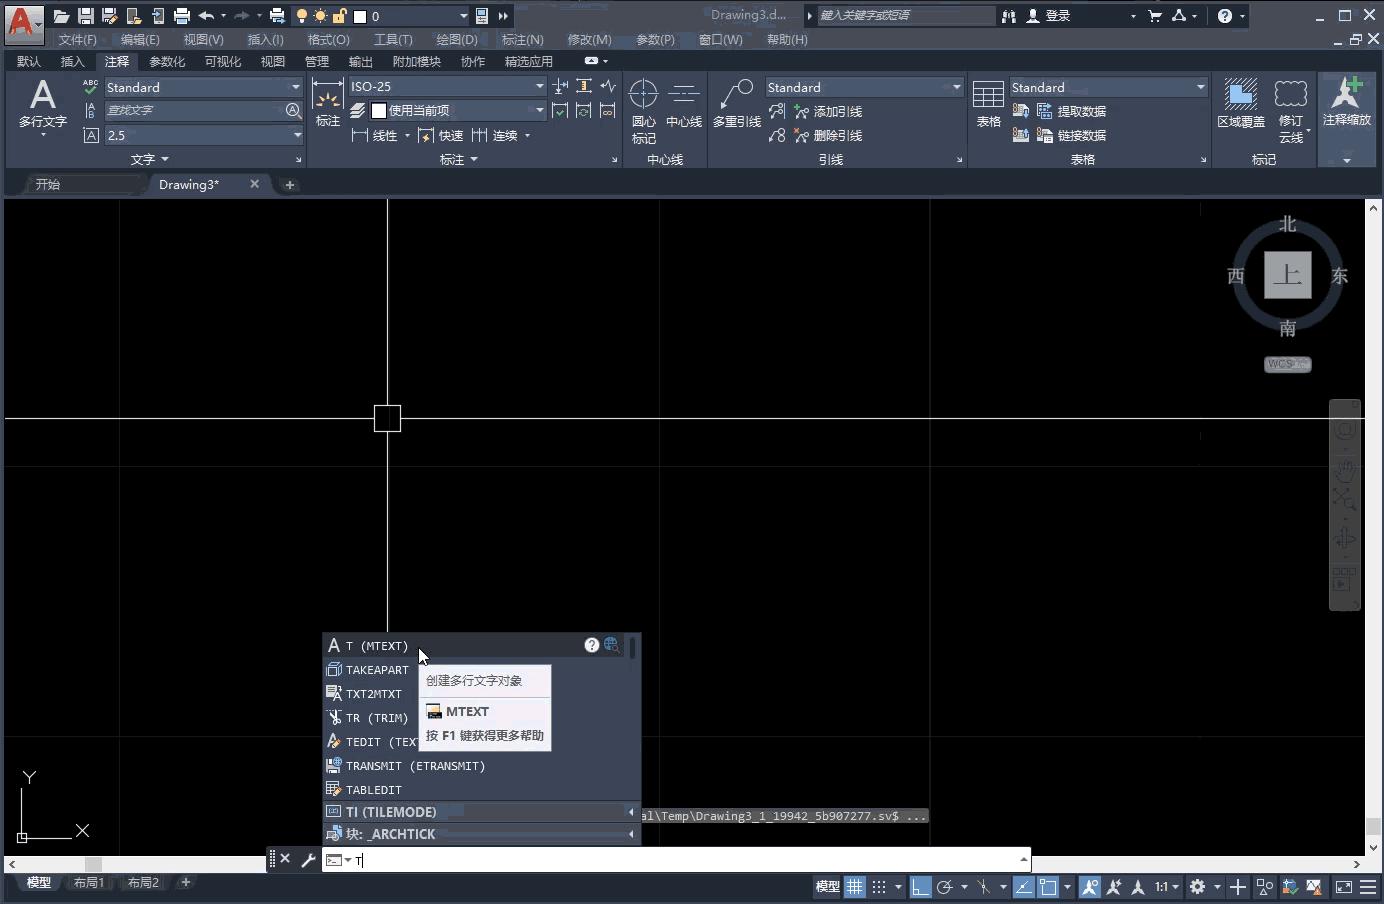
Task: Insert a table with the 表格 icon
Action: tap(988, 104)
